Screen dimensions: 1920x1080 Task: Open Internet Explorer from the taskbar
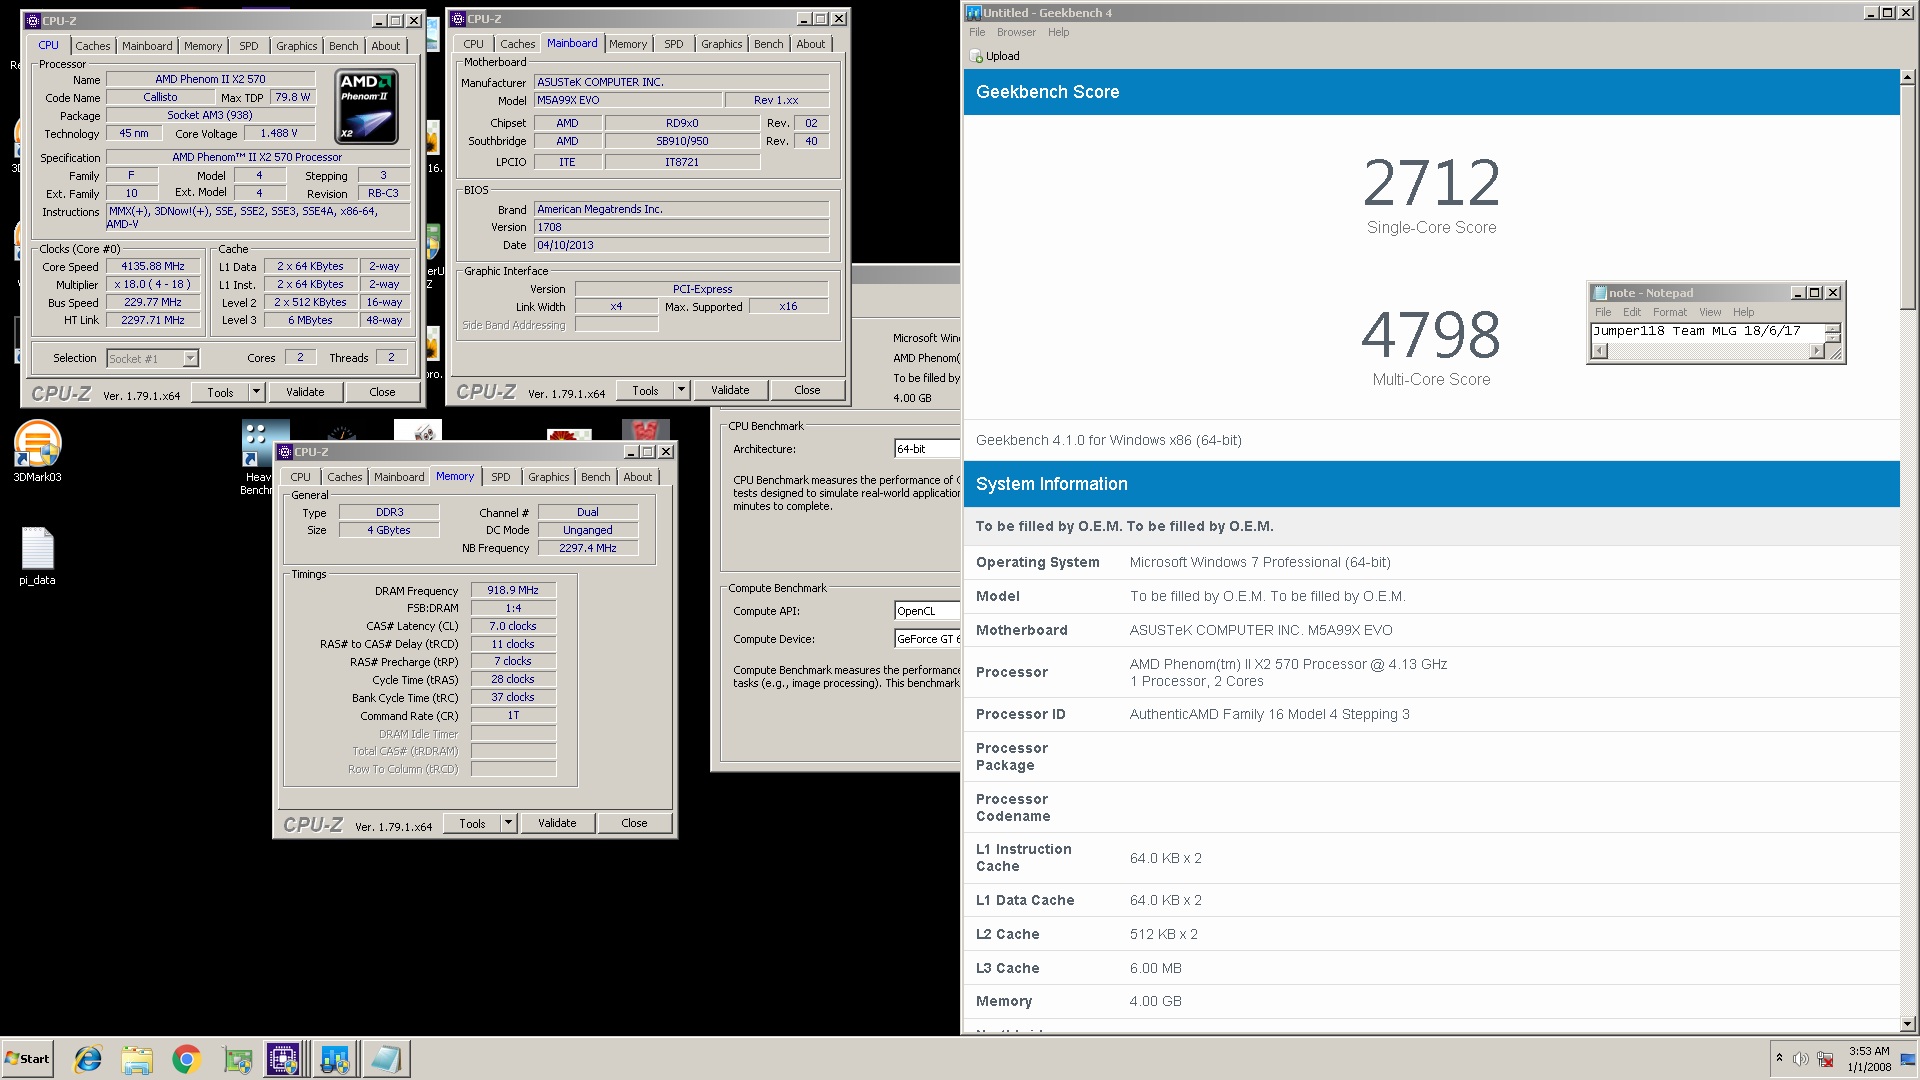[88, 1059]
